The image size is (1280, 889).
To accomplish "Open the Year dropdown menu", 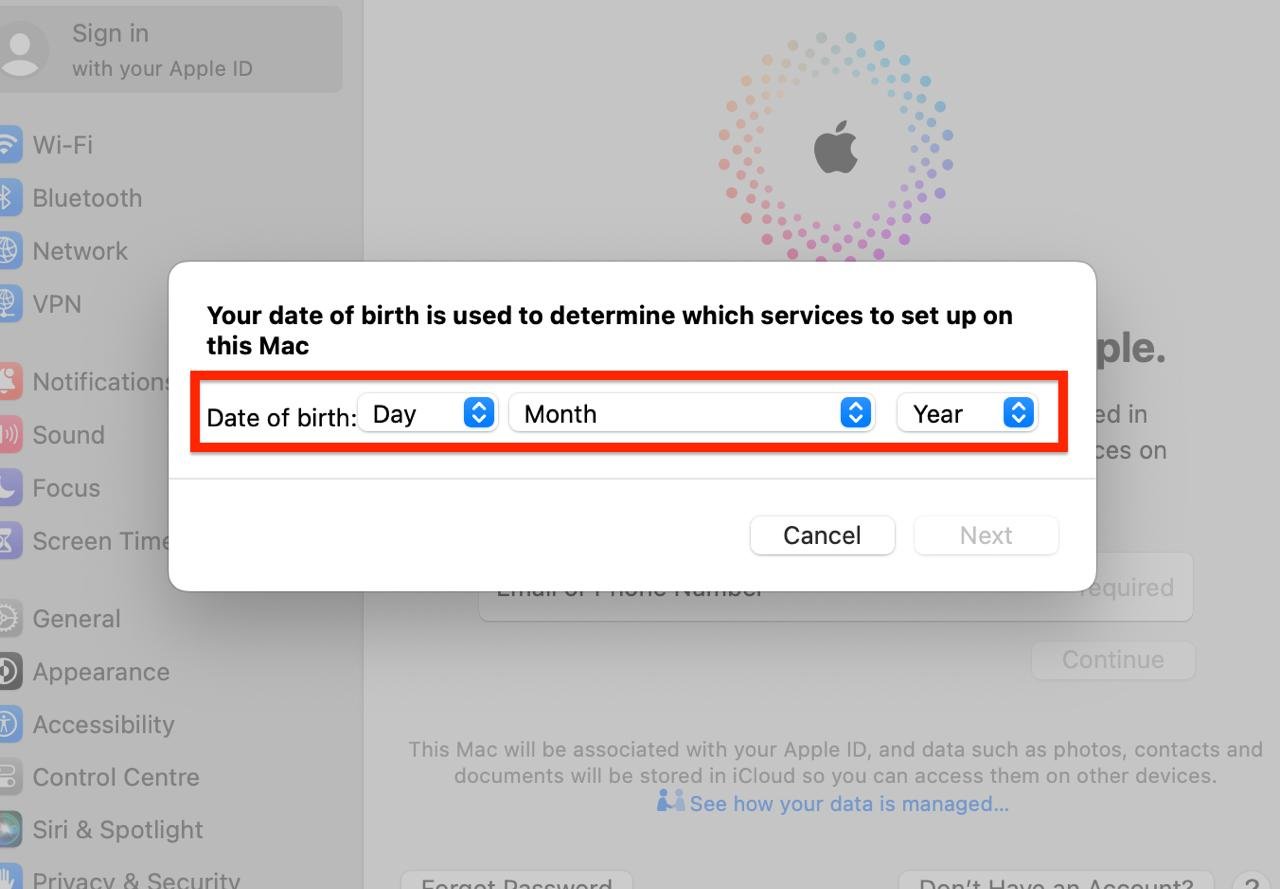I will (x=968, y=413).
